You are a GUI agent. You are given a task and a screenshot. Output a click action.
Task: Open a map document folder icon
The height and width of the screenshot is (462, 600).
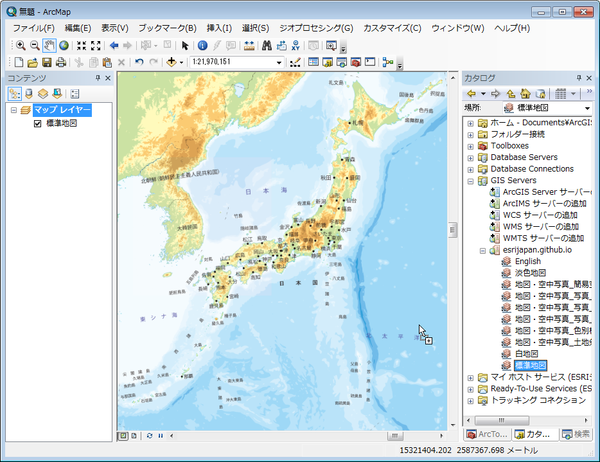(33, 62)
